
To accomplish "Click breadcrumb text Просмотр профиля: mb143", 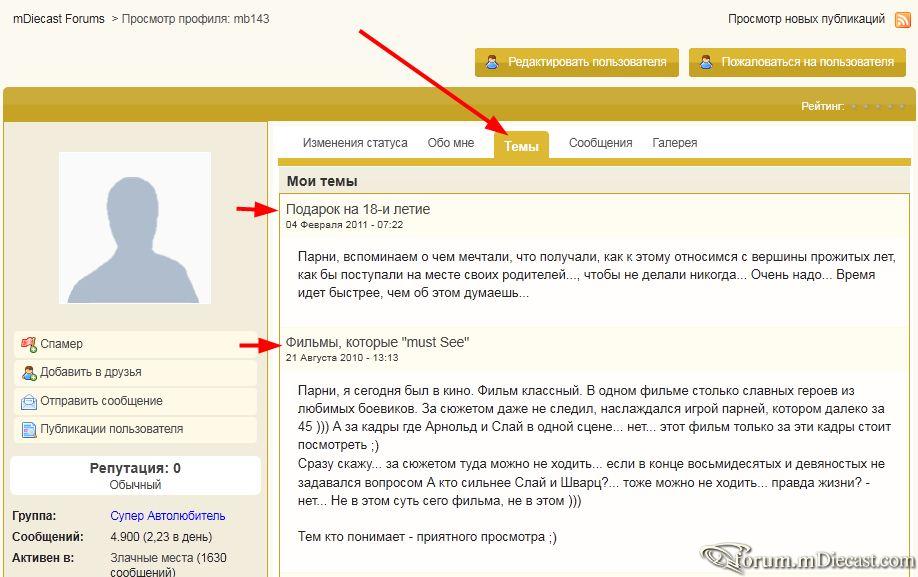I will click(196, 19).
